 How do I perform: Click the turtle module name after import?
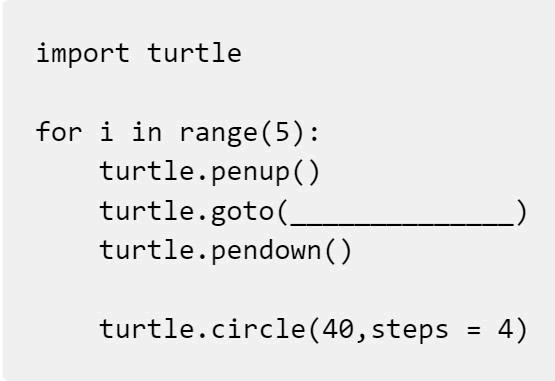pos(194,53)
